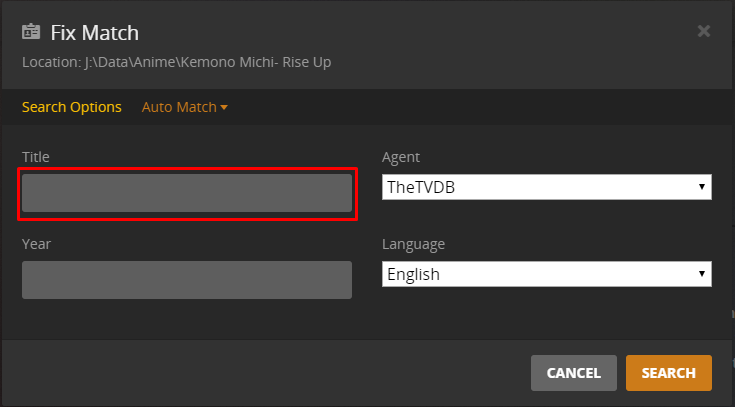Click the Location path for Kemono Michi

coord(177,62)
